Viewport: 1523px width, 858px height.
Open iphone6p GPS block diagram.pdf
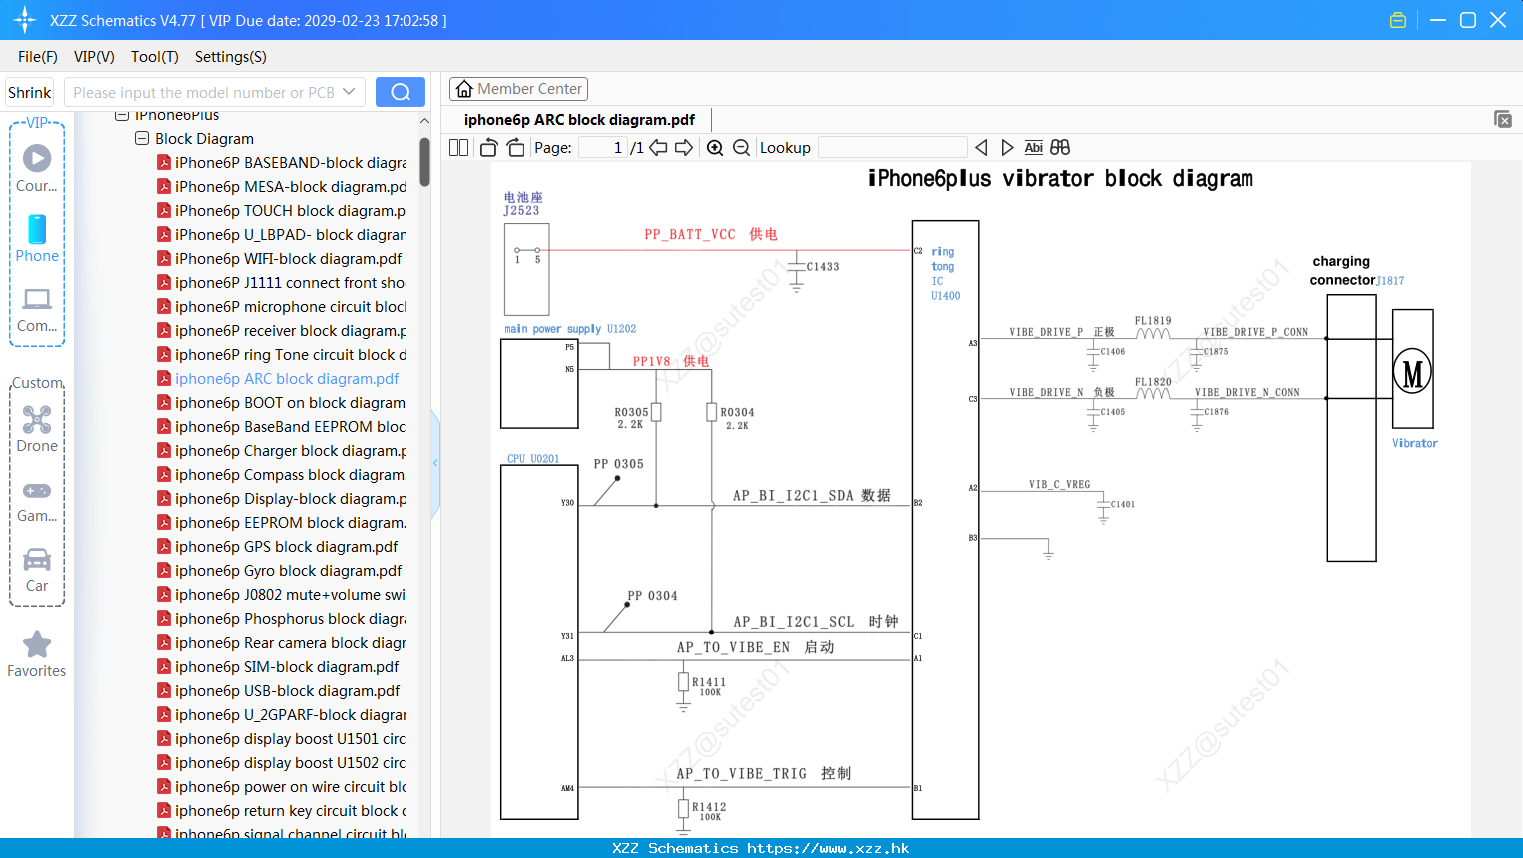point(278,546)
